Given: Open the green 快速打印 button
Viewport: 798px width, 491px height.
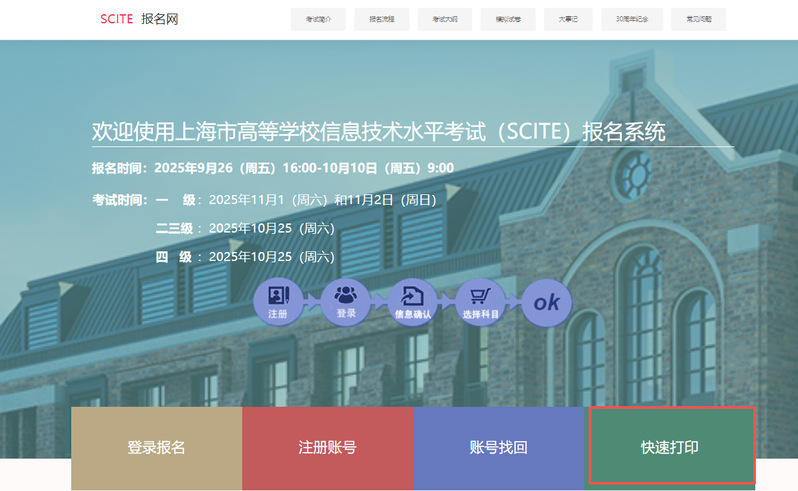Looking at the screenshot, I should coord(670,448).
